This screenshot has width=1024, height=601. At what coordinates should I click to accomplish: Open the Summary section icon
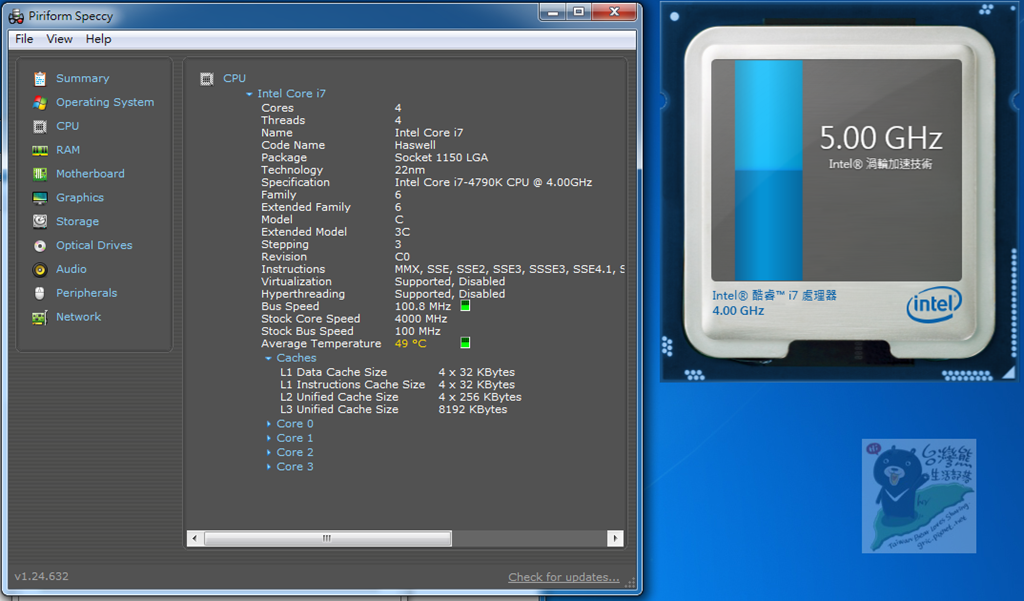click(x=40, y=78)
